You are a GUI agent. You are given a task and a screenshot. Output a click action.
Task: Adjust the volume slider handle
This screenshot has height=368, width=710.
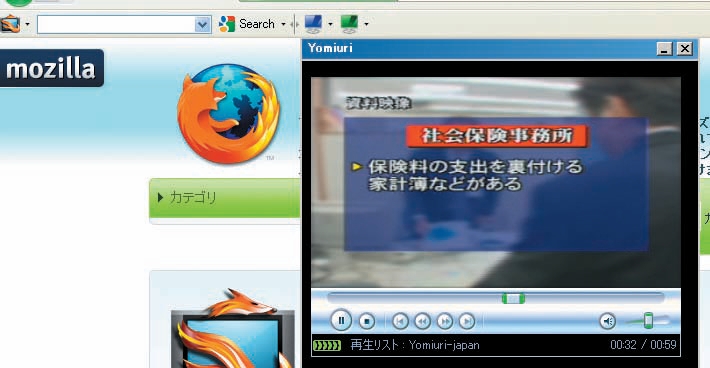pyautogui.click(x=648, y=320)
